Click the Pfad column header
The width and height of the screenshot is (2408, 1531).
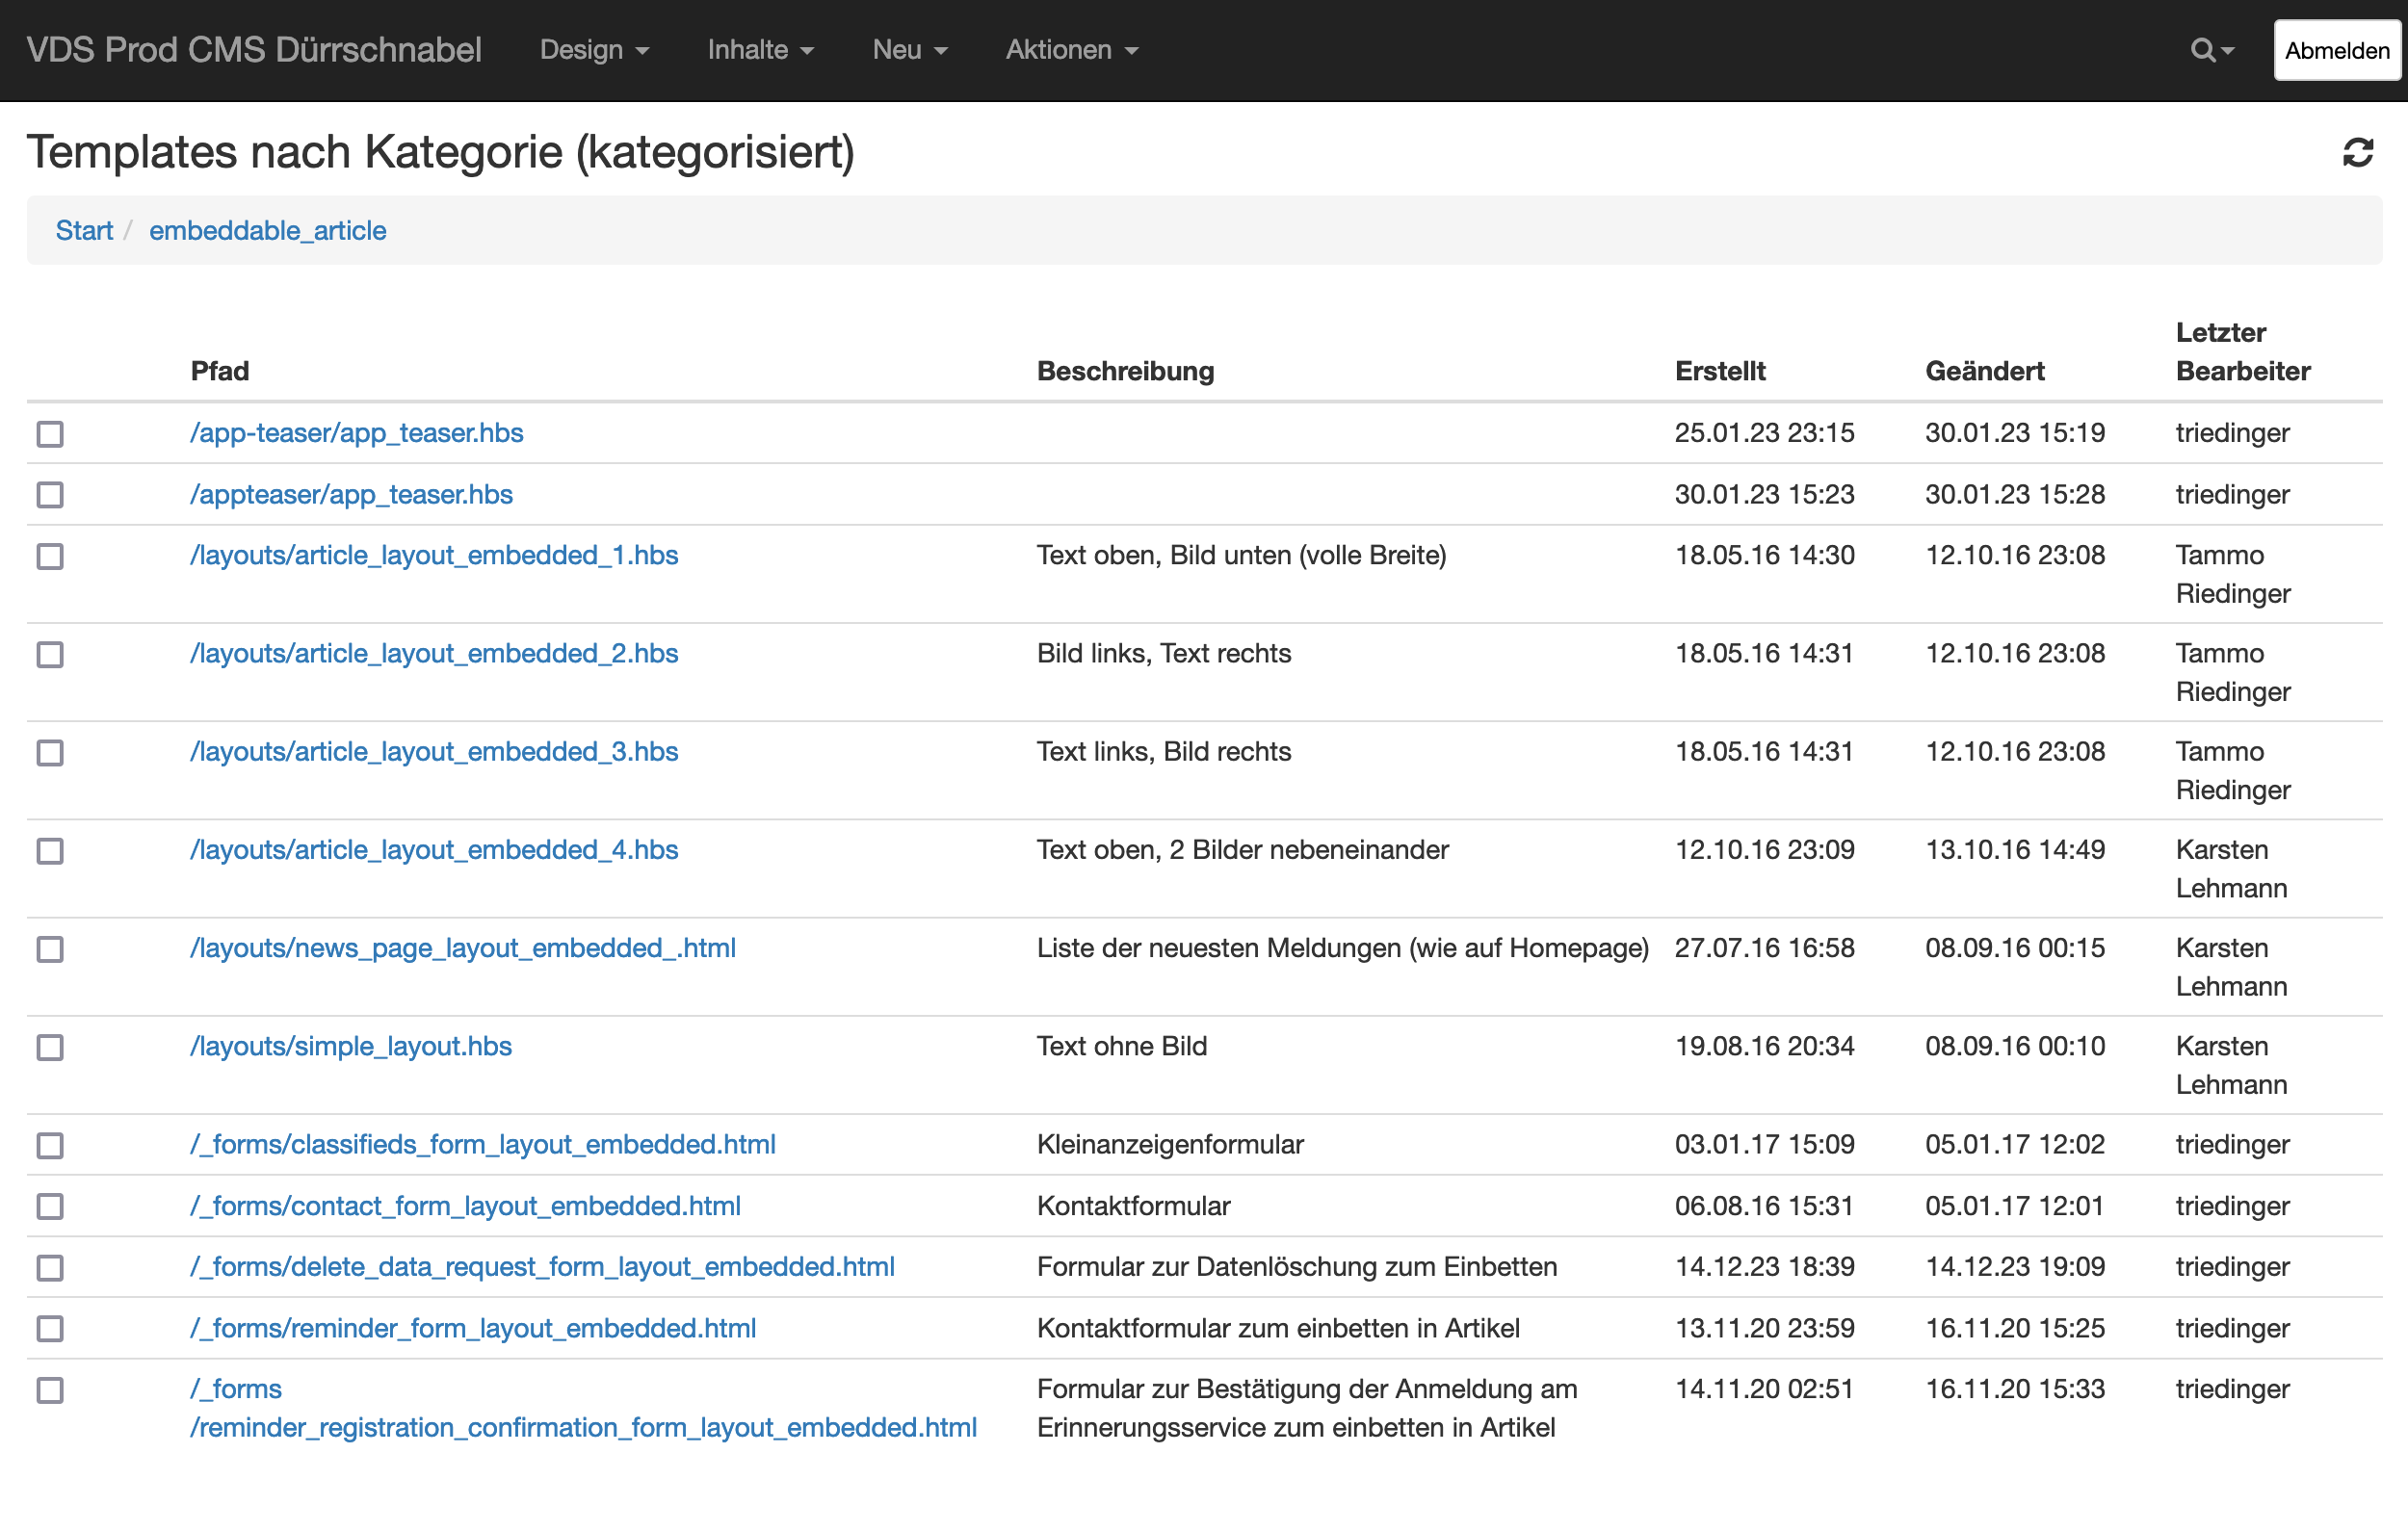[x=220, y=371]
